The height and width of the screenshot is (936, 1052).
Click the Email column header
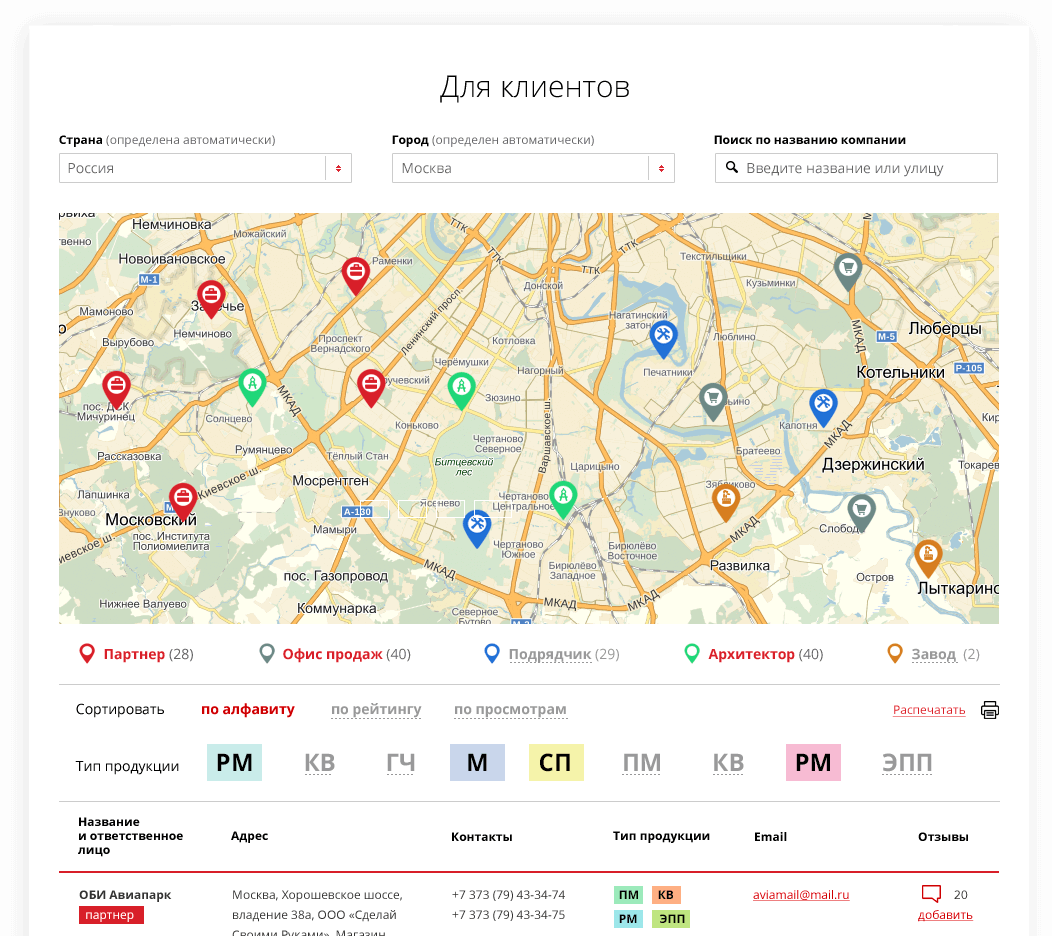click(x=770, y=837)
